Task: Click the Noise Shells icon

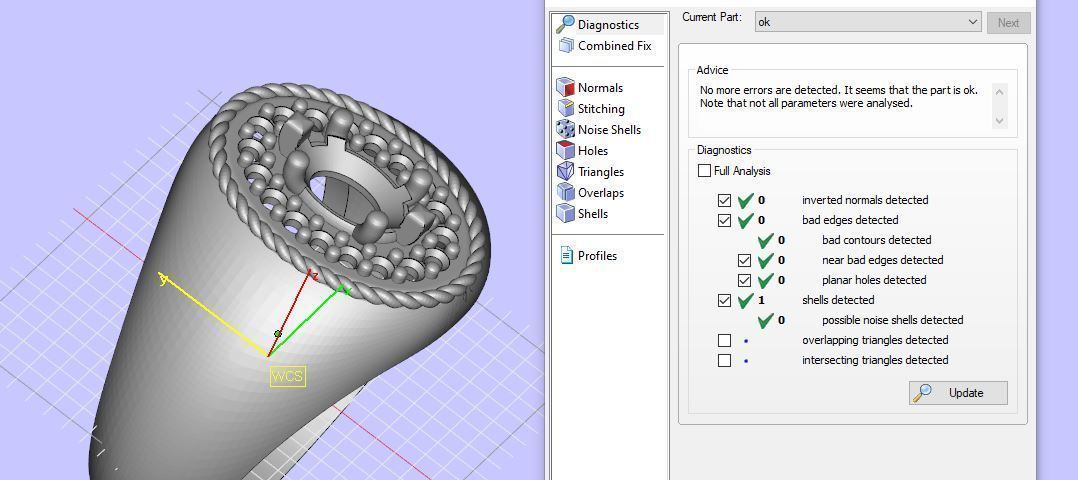Action: point(565,129)
